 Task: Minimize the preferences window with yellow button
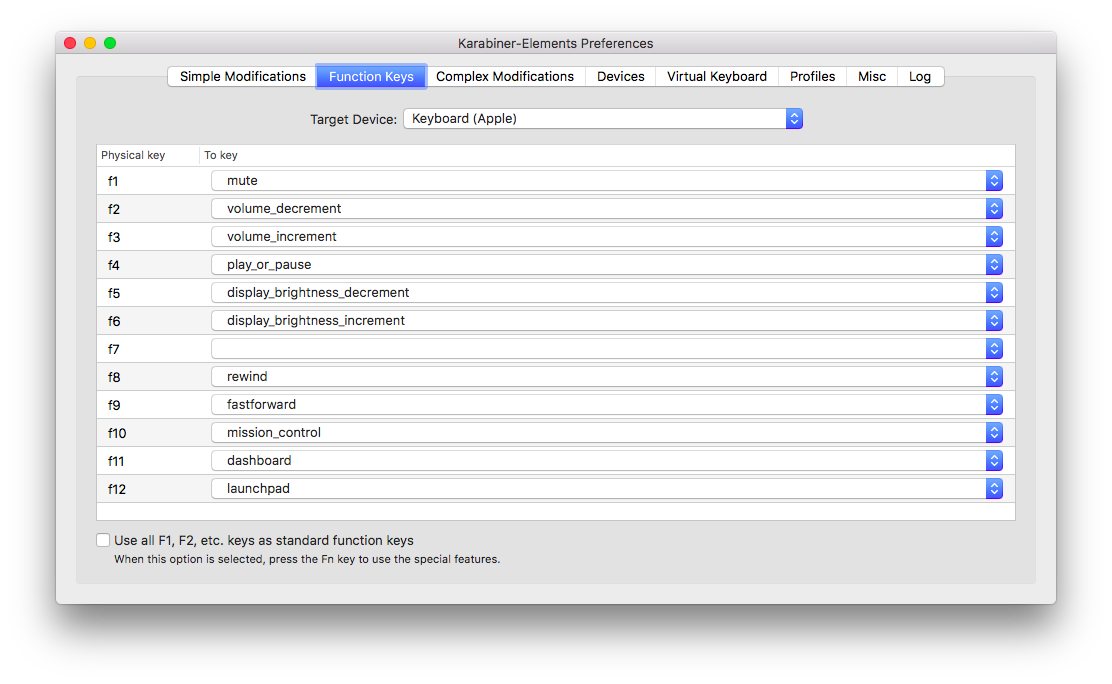[90, 43]
